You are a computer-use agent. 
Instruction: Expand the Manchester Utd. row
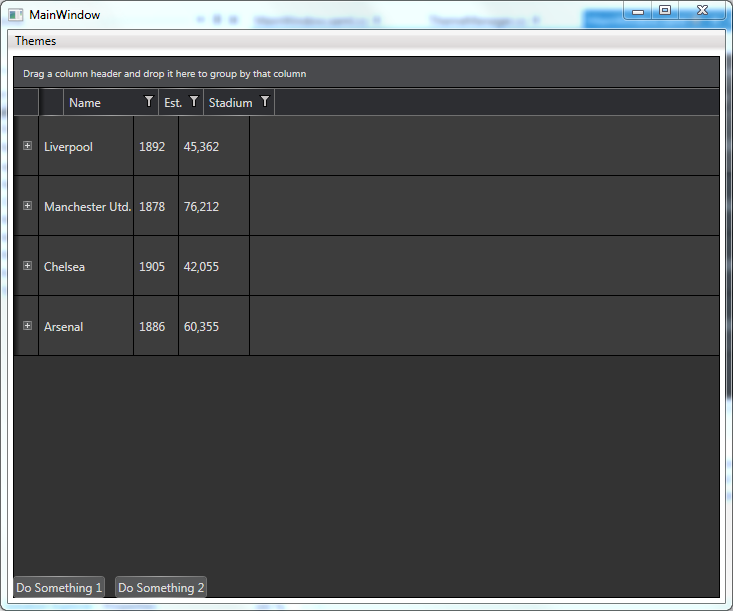point(28,206)
